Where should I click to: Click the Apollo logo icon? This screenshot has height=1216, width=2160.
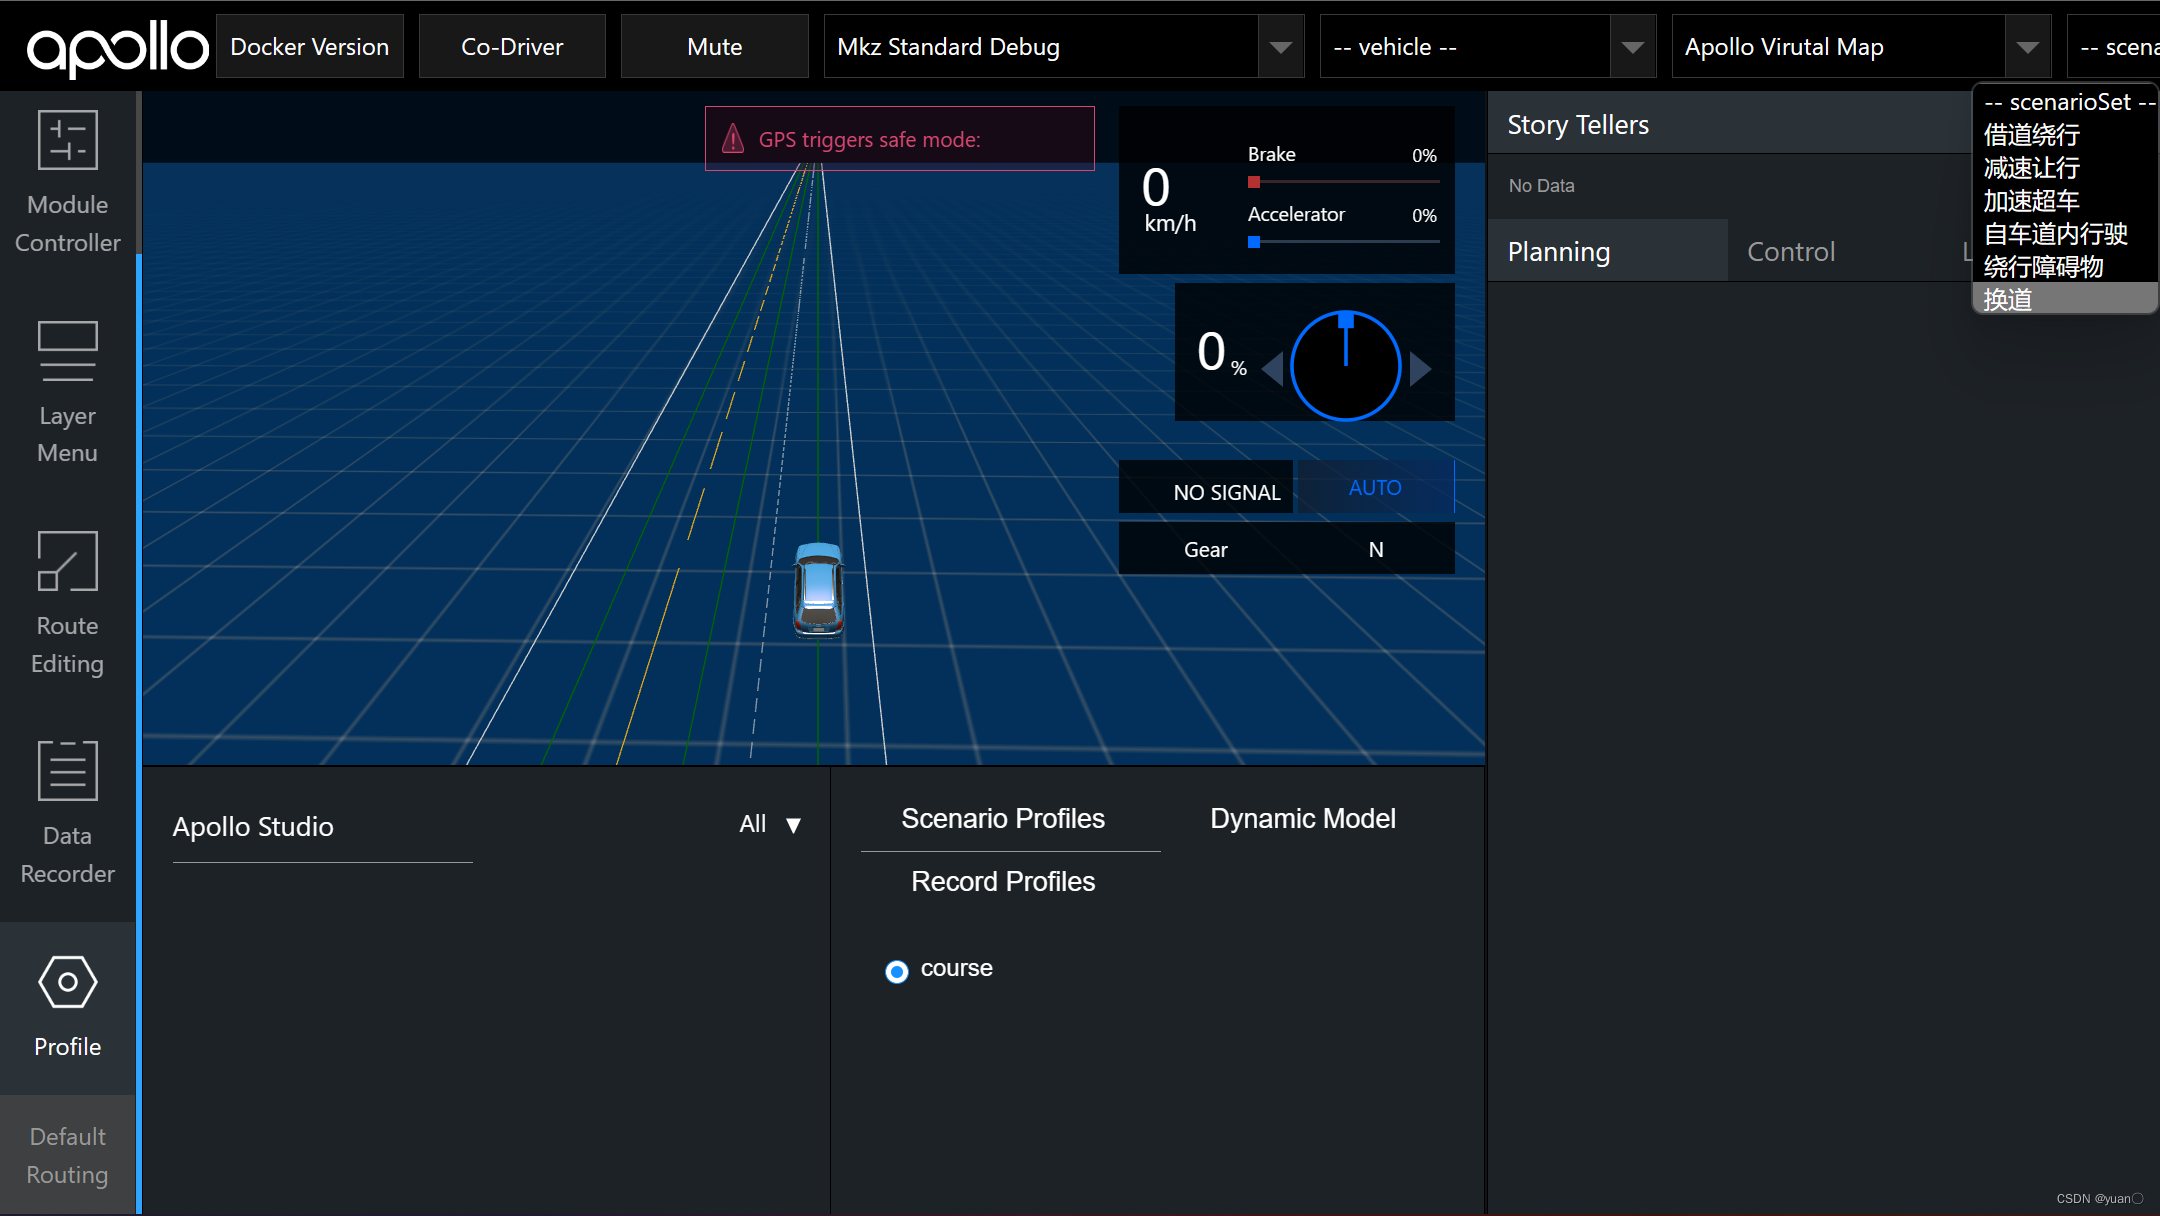[111, 44]
